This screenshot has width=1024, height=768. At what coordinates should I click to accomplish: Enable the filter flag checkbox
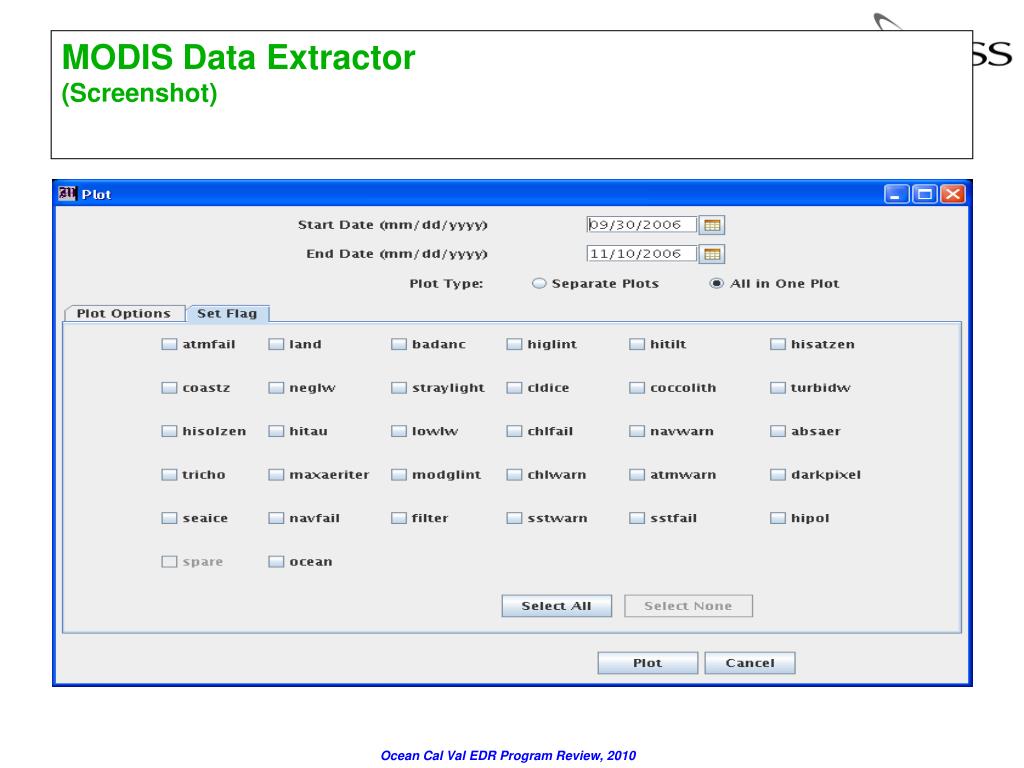pos(399,518)
